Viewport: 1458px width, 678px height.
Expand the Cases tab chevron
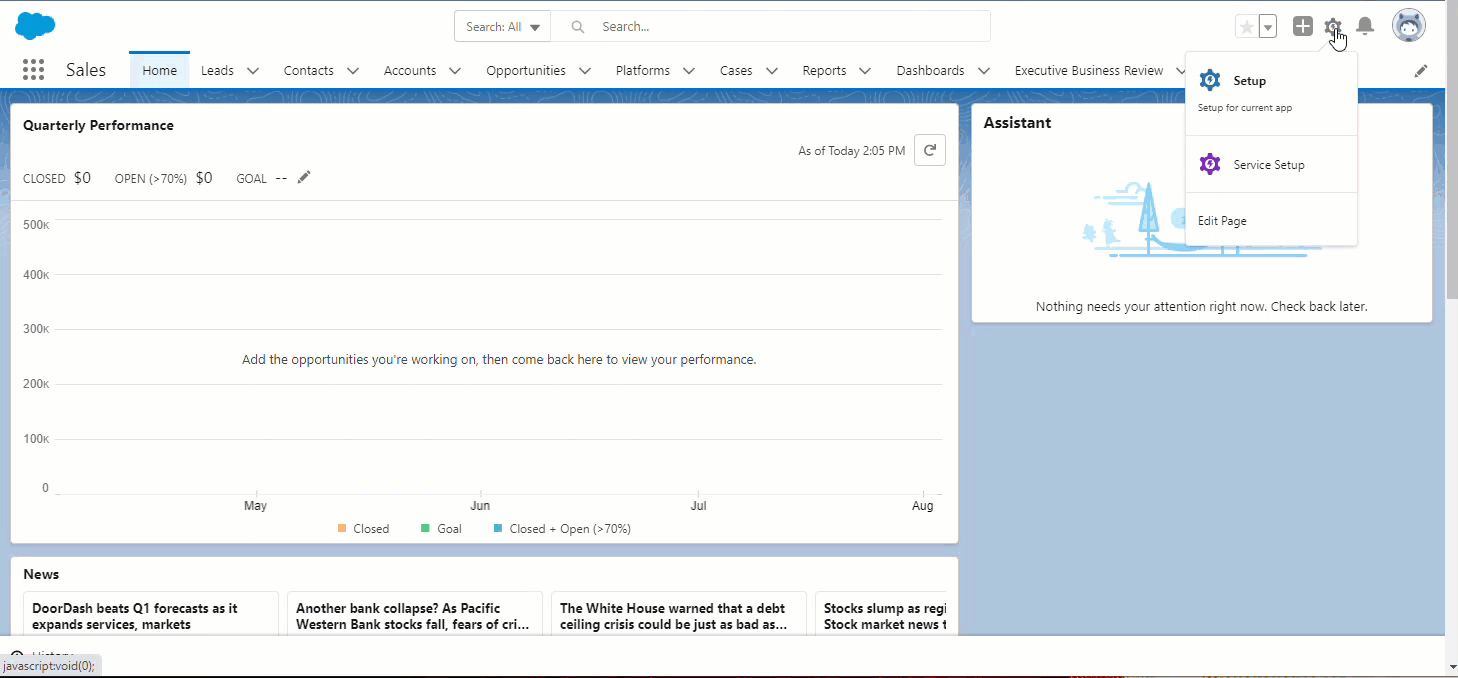(x=772, y=71)
